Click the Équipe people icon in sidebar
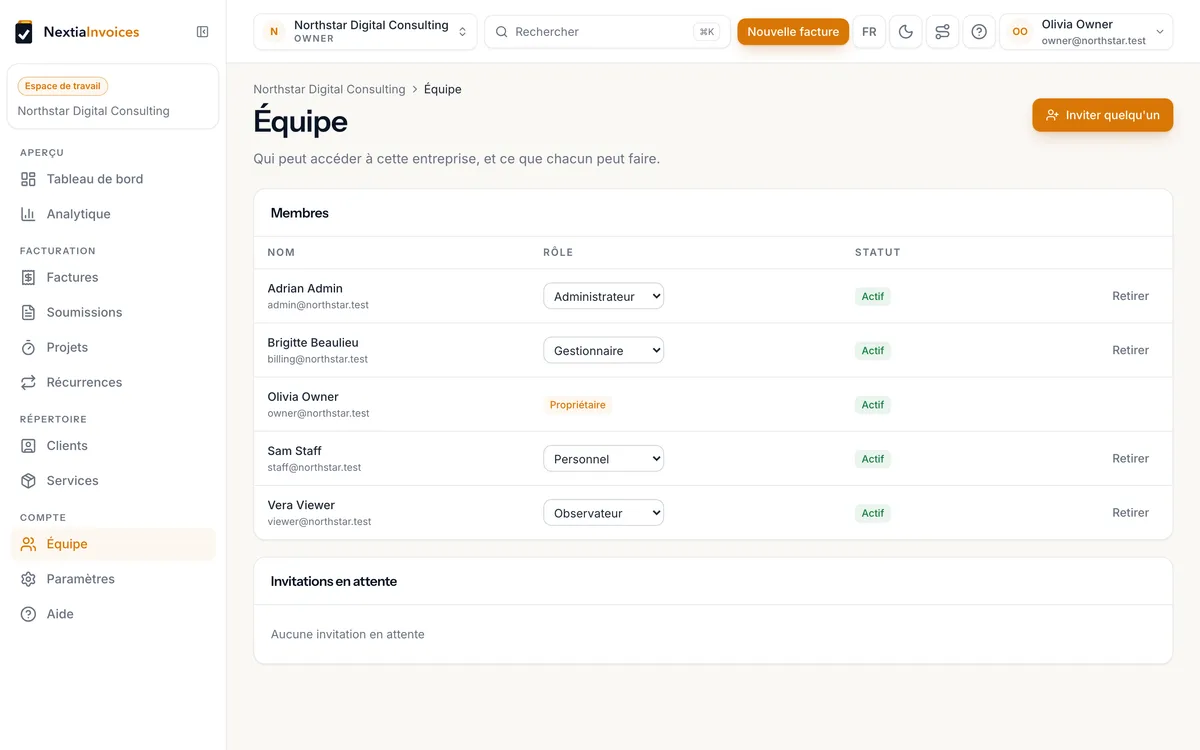This screenshot has width=1200, height=750. click(x=28, y=544)
